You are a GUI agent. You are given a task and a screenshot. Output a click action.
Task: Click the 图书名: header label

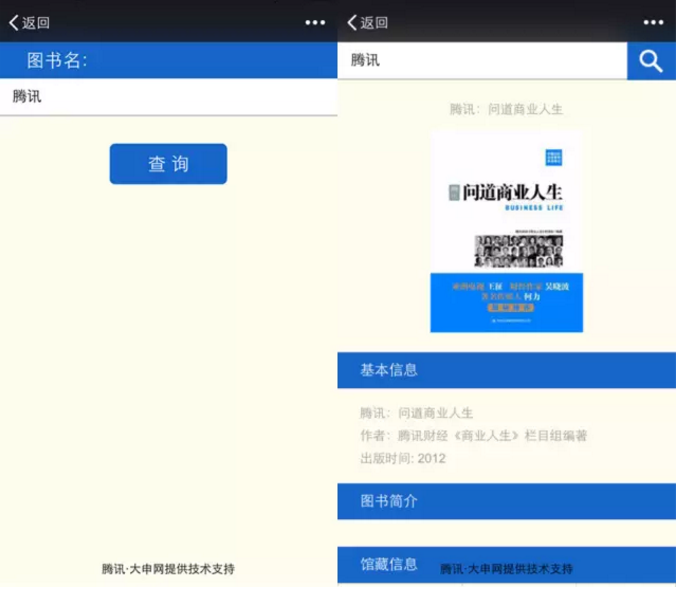click(57, 60)
